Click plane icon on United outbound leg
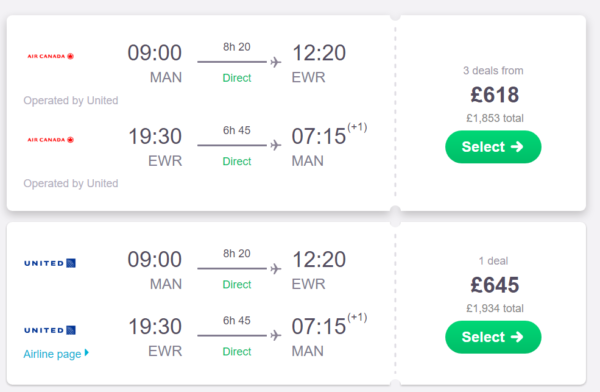Viewport: 600px width, 392px height. click(276, 269)
